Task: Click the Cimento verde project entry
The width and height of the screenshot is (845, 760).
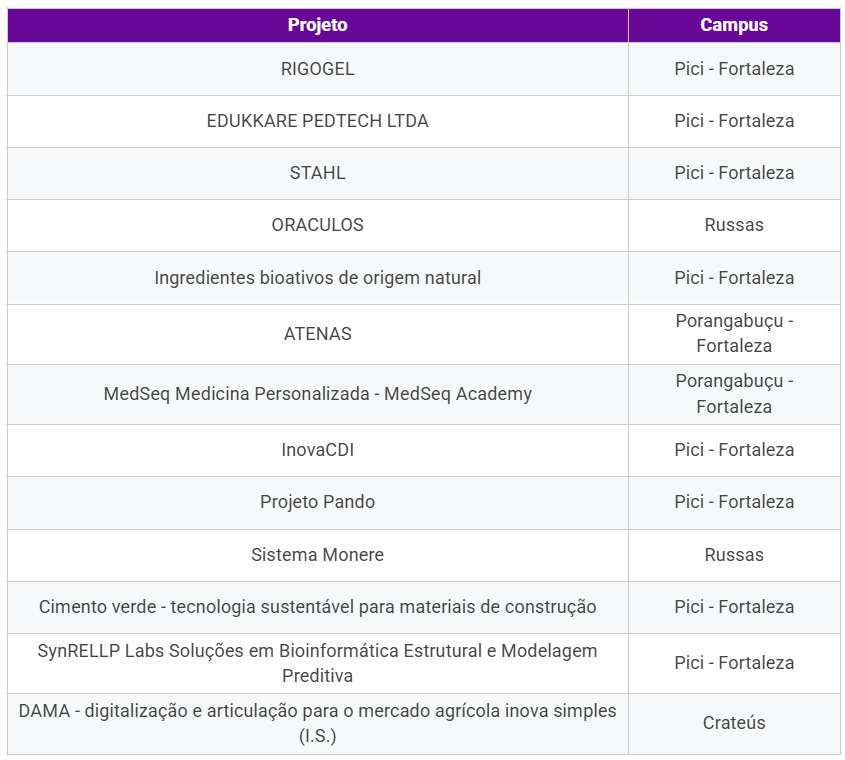Action: [x=317, y=607]
